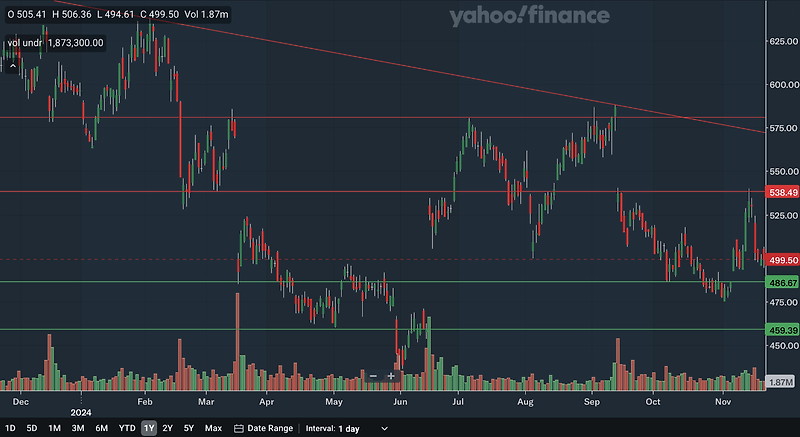Switch to the 1M range
Viewport: 800px width, 437px height.
[x=55, y=428]
